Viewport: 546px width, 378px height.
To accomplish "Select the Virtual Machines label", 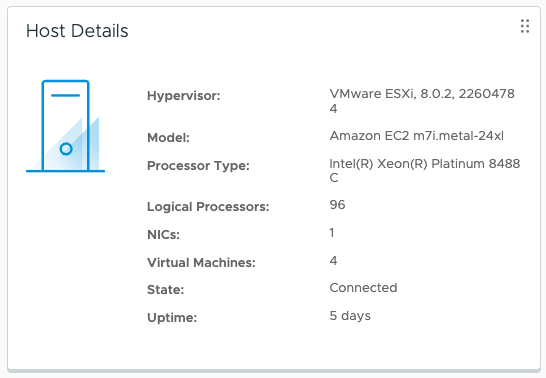I will 201,262.
